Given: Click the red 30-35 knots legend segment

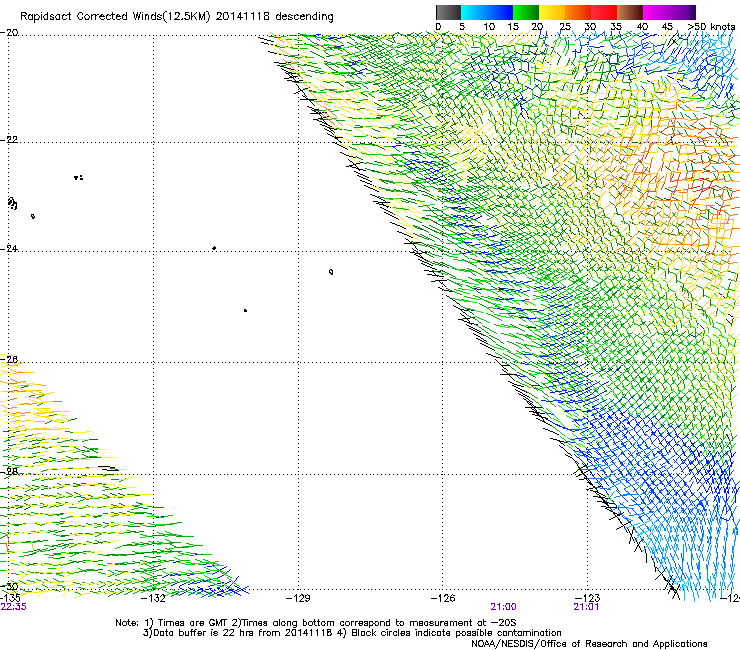Looking at the screenshot, I should 604,12.
